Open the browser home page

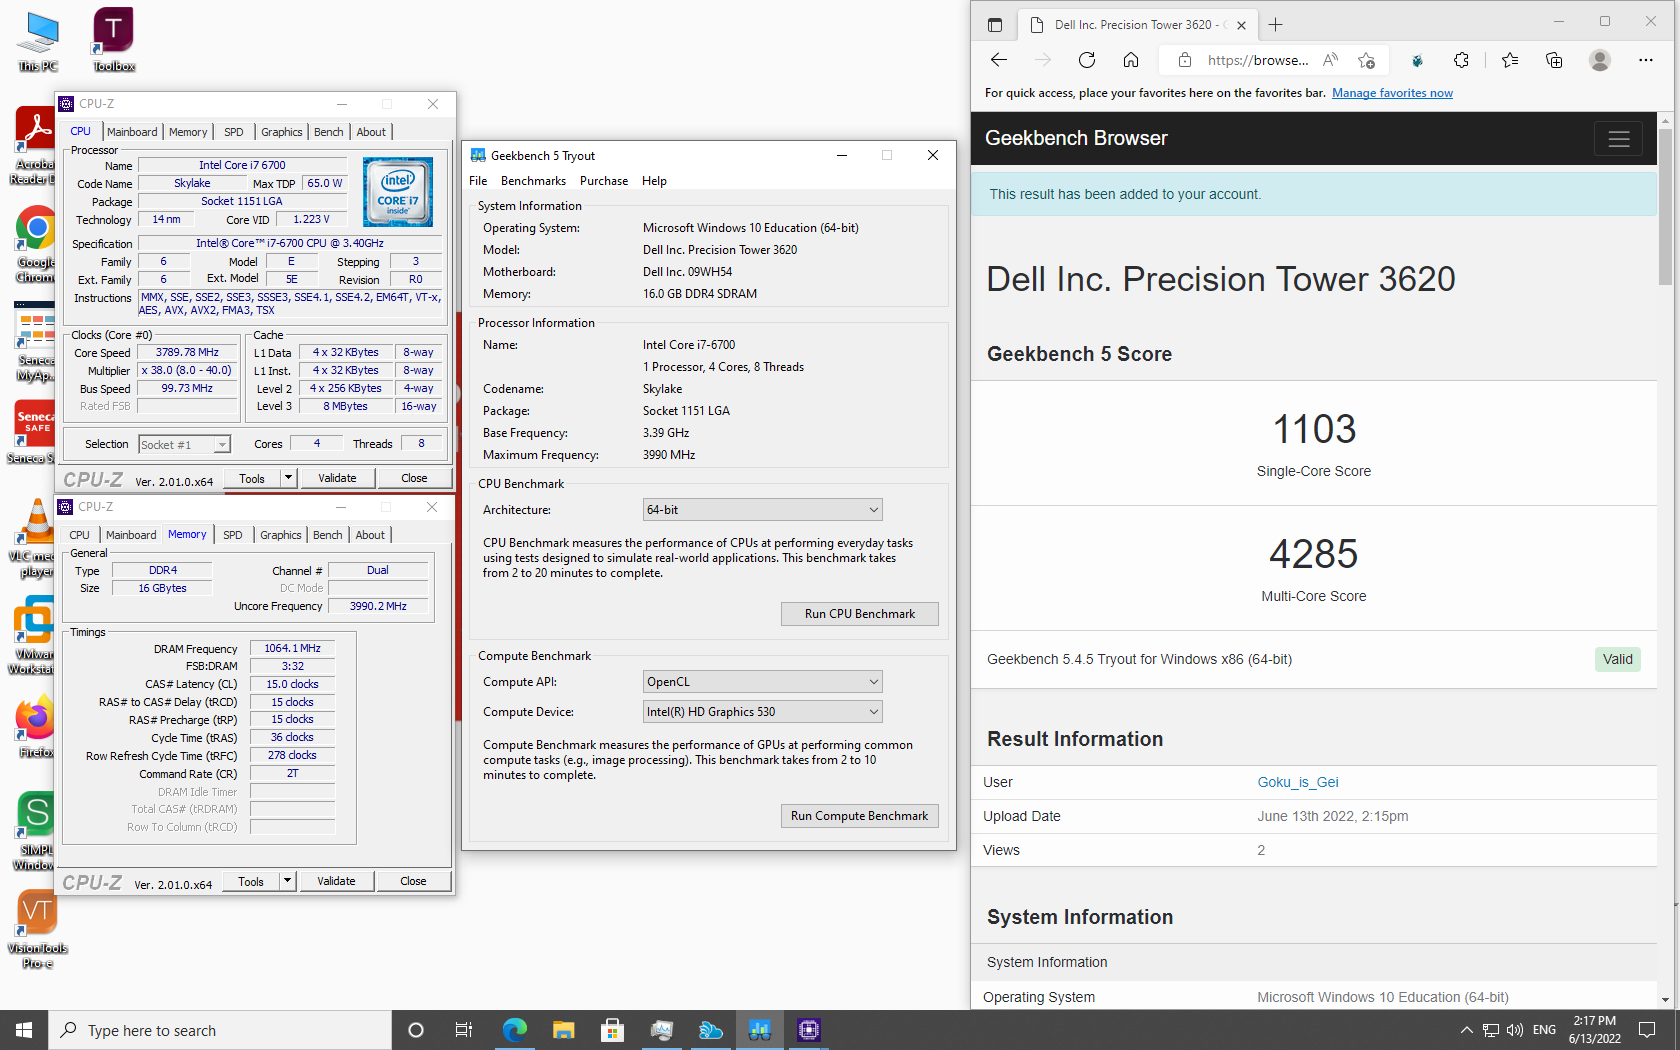click(x=1131, y=60)
